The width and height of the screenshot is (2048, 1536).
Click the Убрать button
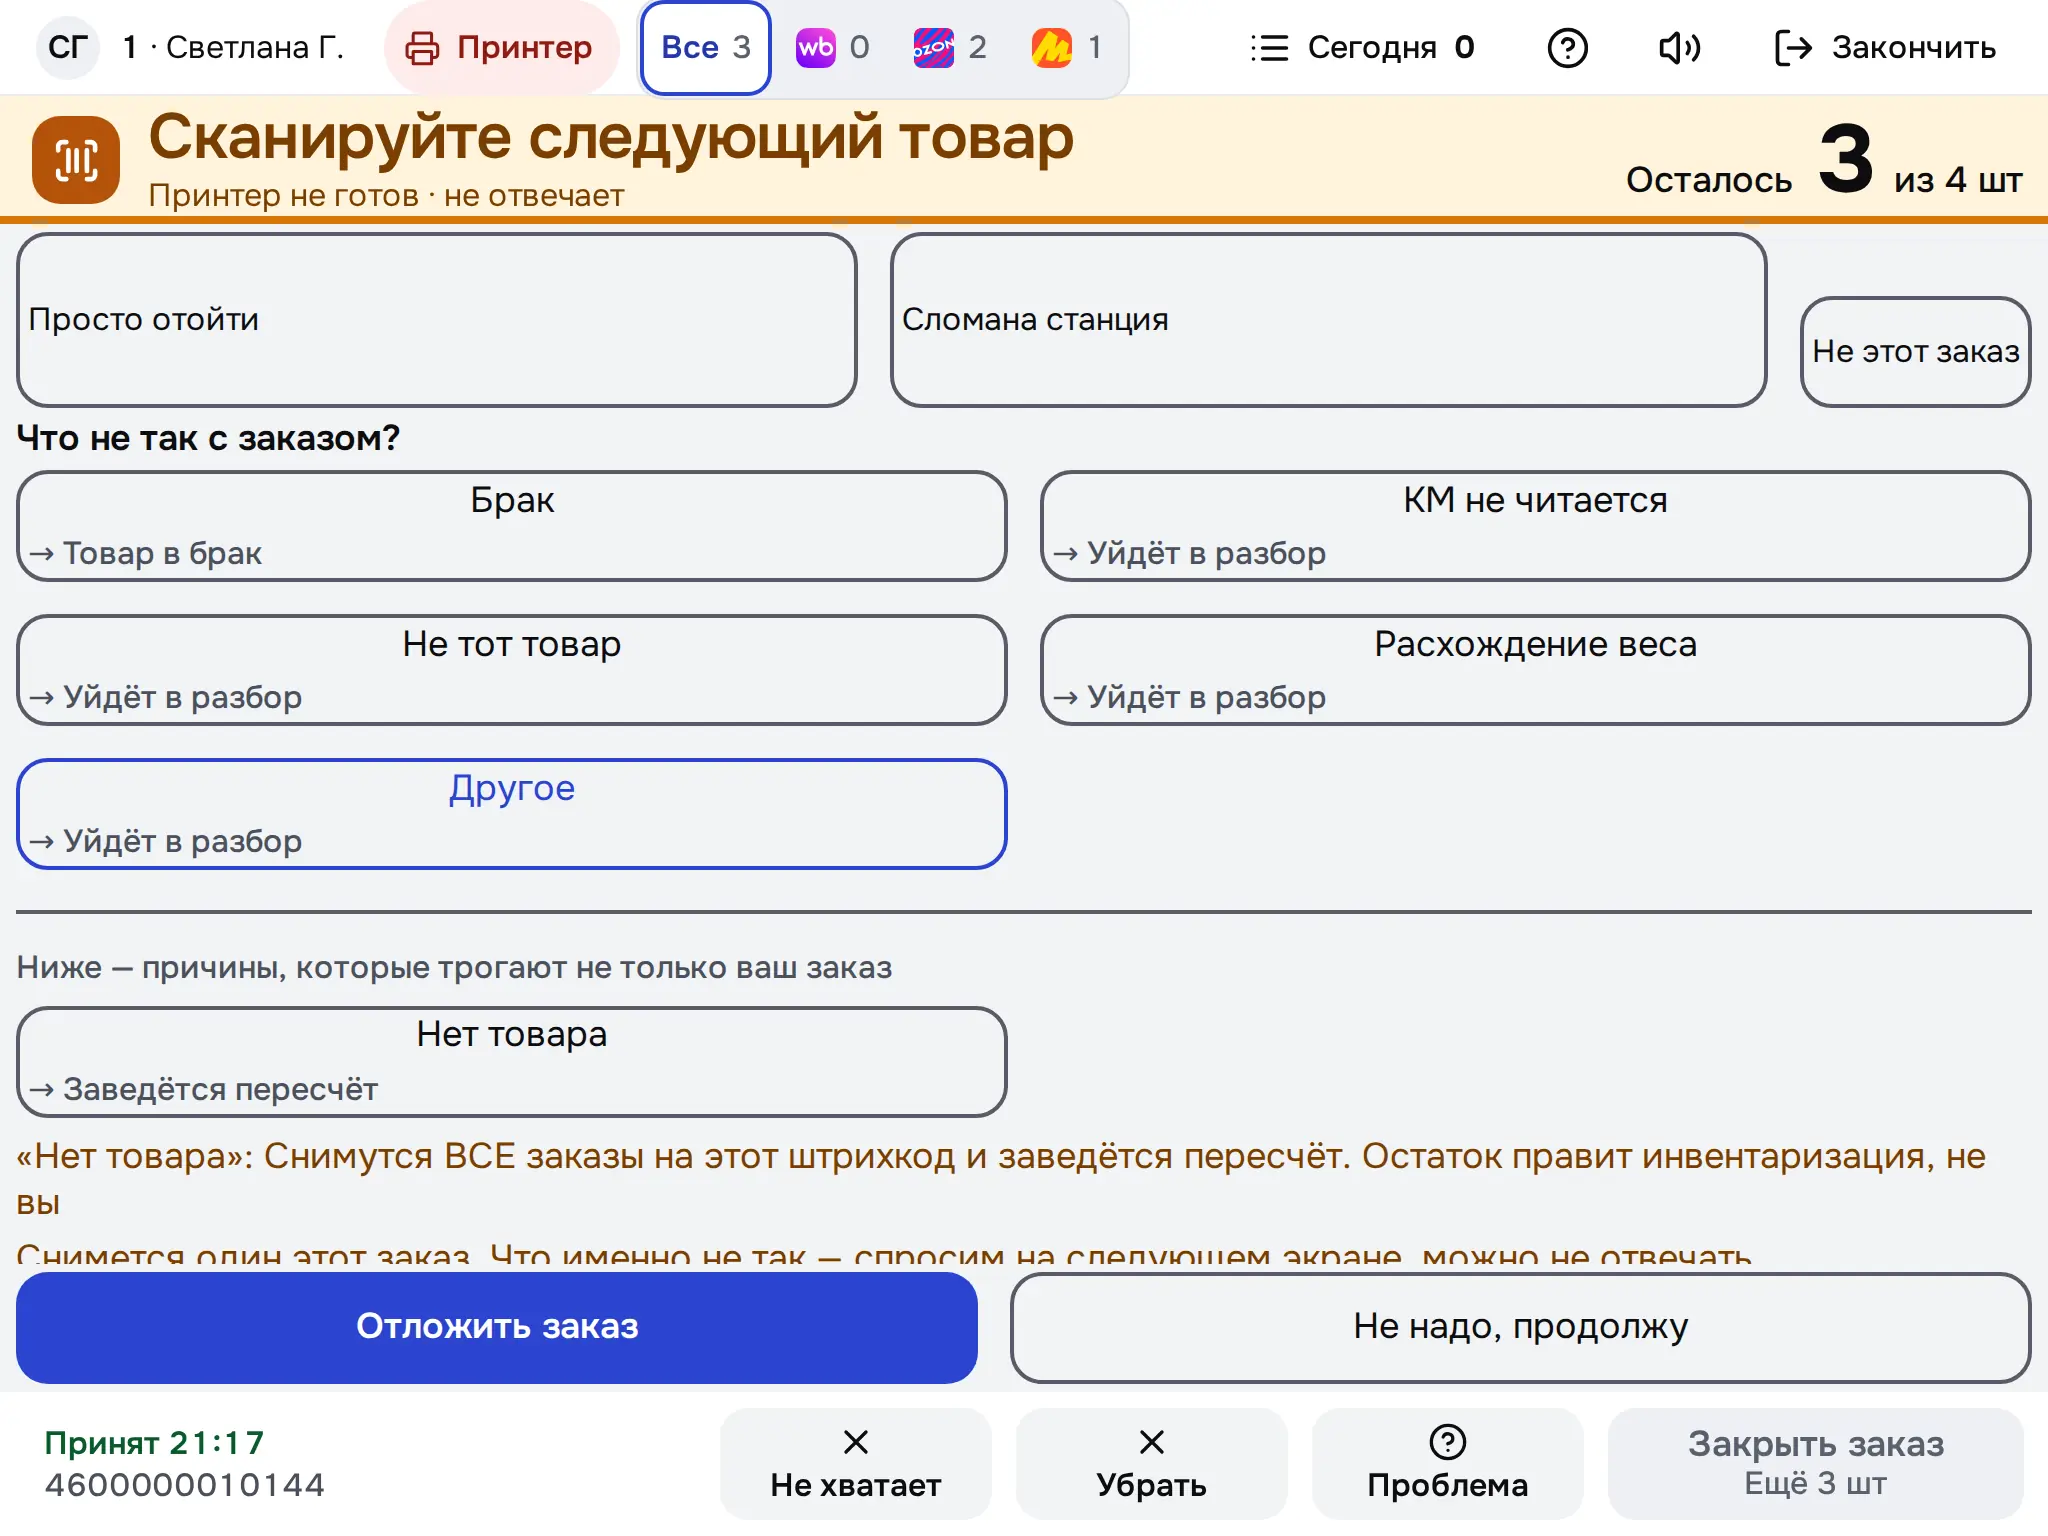click(1151, 1464)
